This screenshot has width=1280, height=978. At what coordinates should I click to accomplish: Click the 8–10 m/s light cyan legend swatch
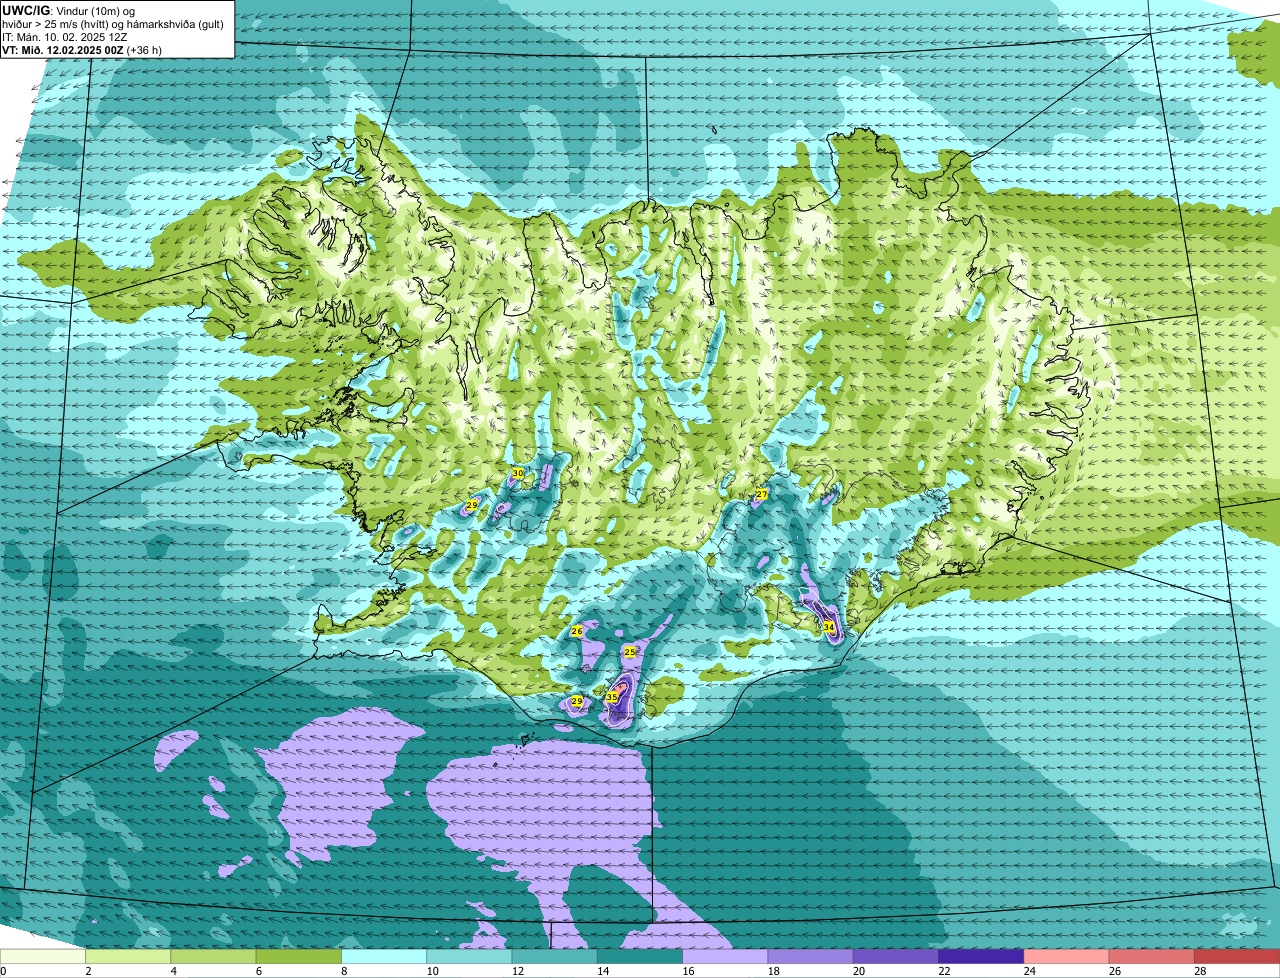pos(384,957)
